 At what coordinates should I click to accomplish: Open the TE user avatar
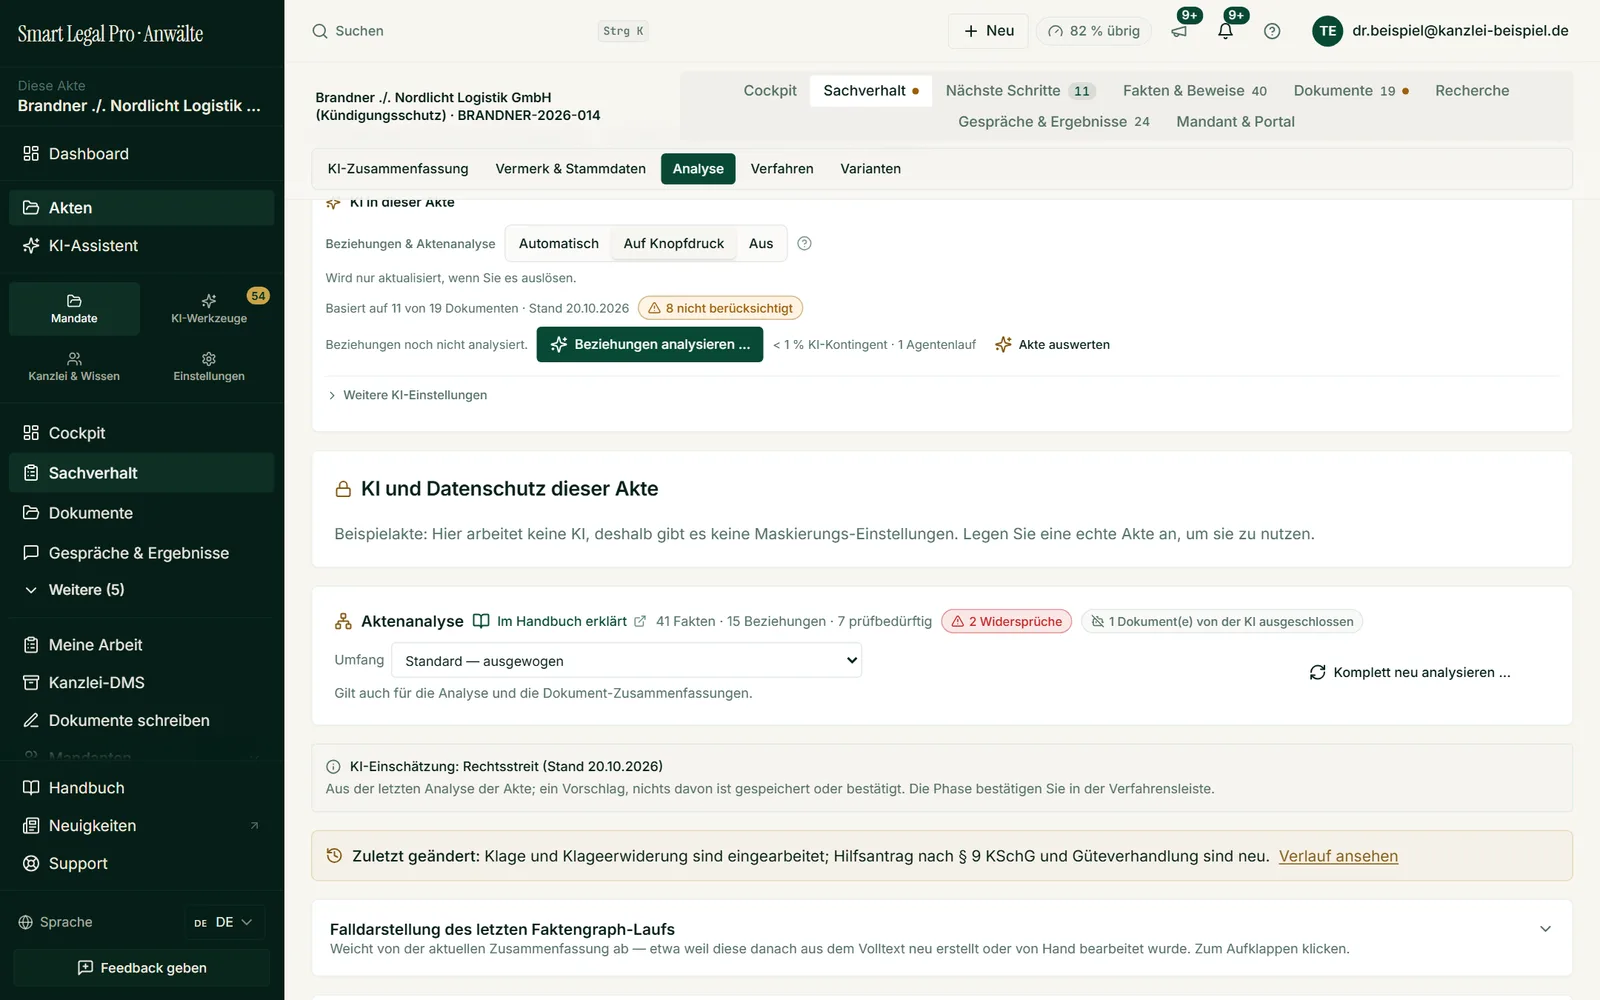1327,31
